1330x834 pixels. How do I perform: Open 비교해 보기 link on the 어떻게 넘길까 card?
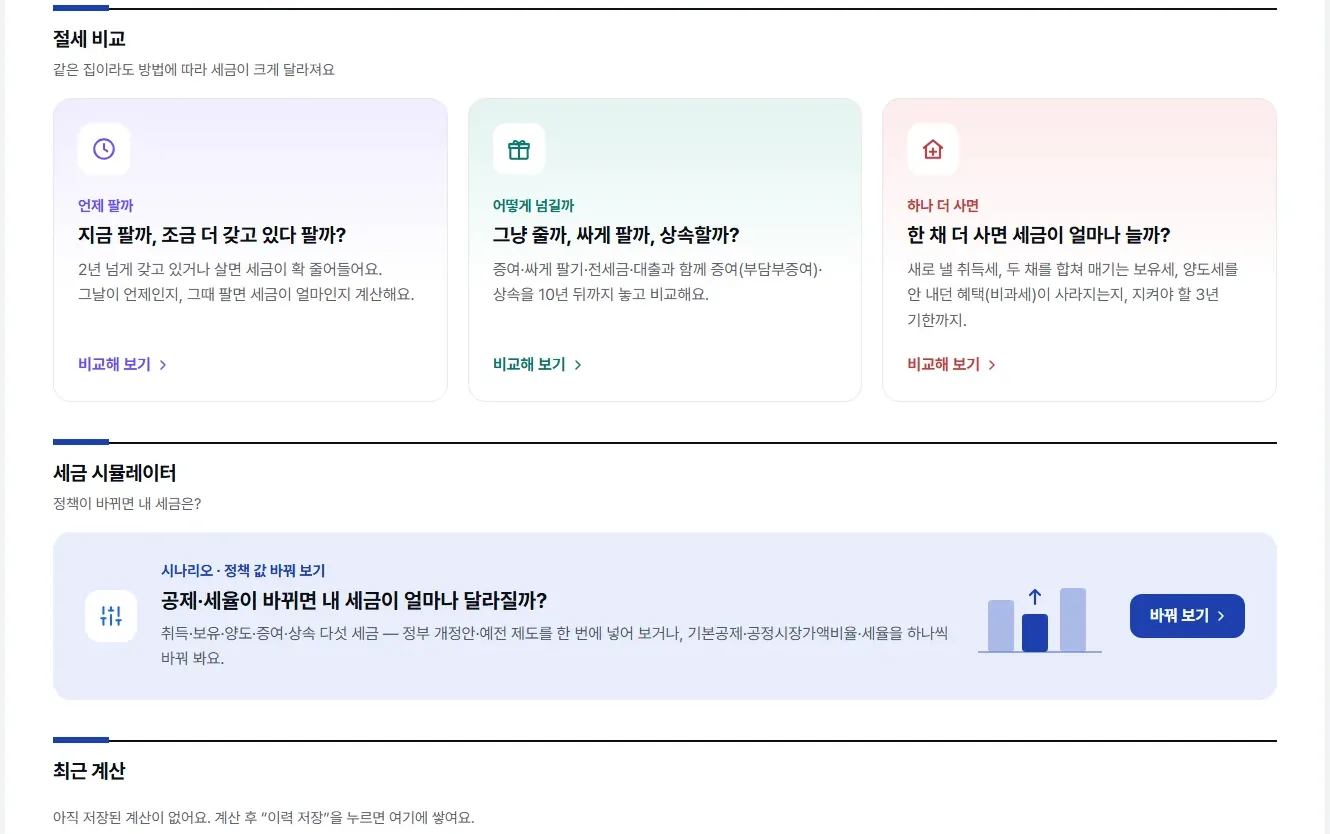click(x=537, y=364)
